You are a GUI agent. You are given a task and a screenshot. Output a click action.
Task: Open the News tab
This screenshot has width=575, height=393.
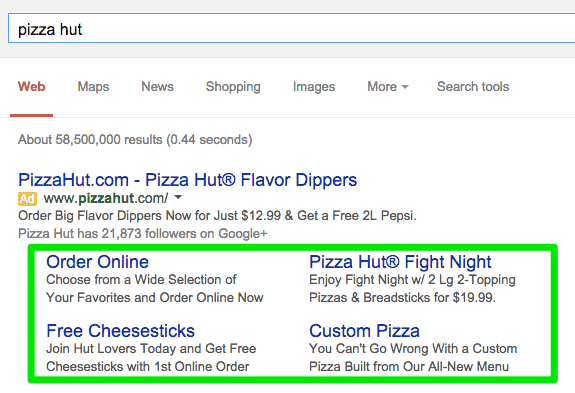tap(157, 87)
